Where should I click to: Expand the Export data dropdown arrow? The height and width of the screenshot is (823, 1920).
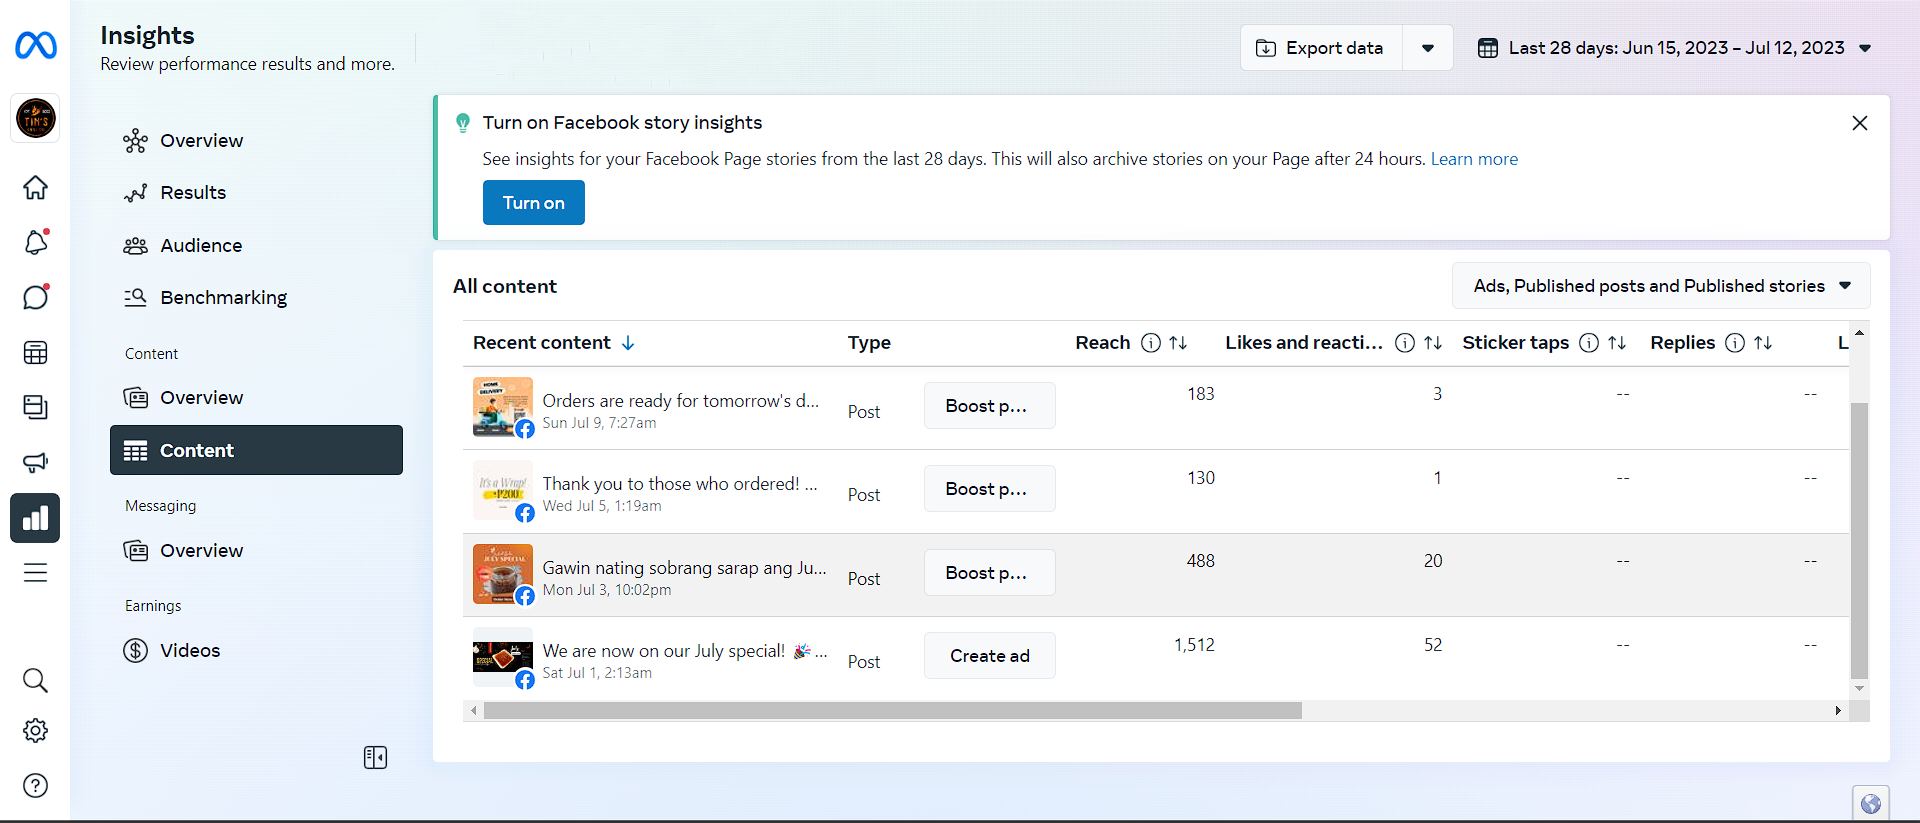pyautogui.click(x=1428, y=48)
